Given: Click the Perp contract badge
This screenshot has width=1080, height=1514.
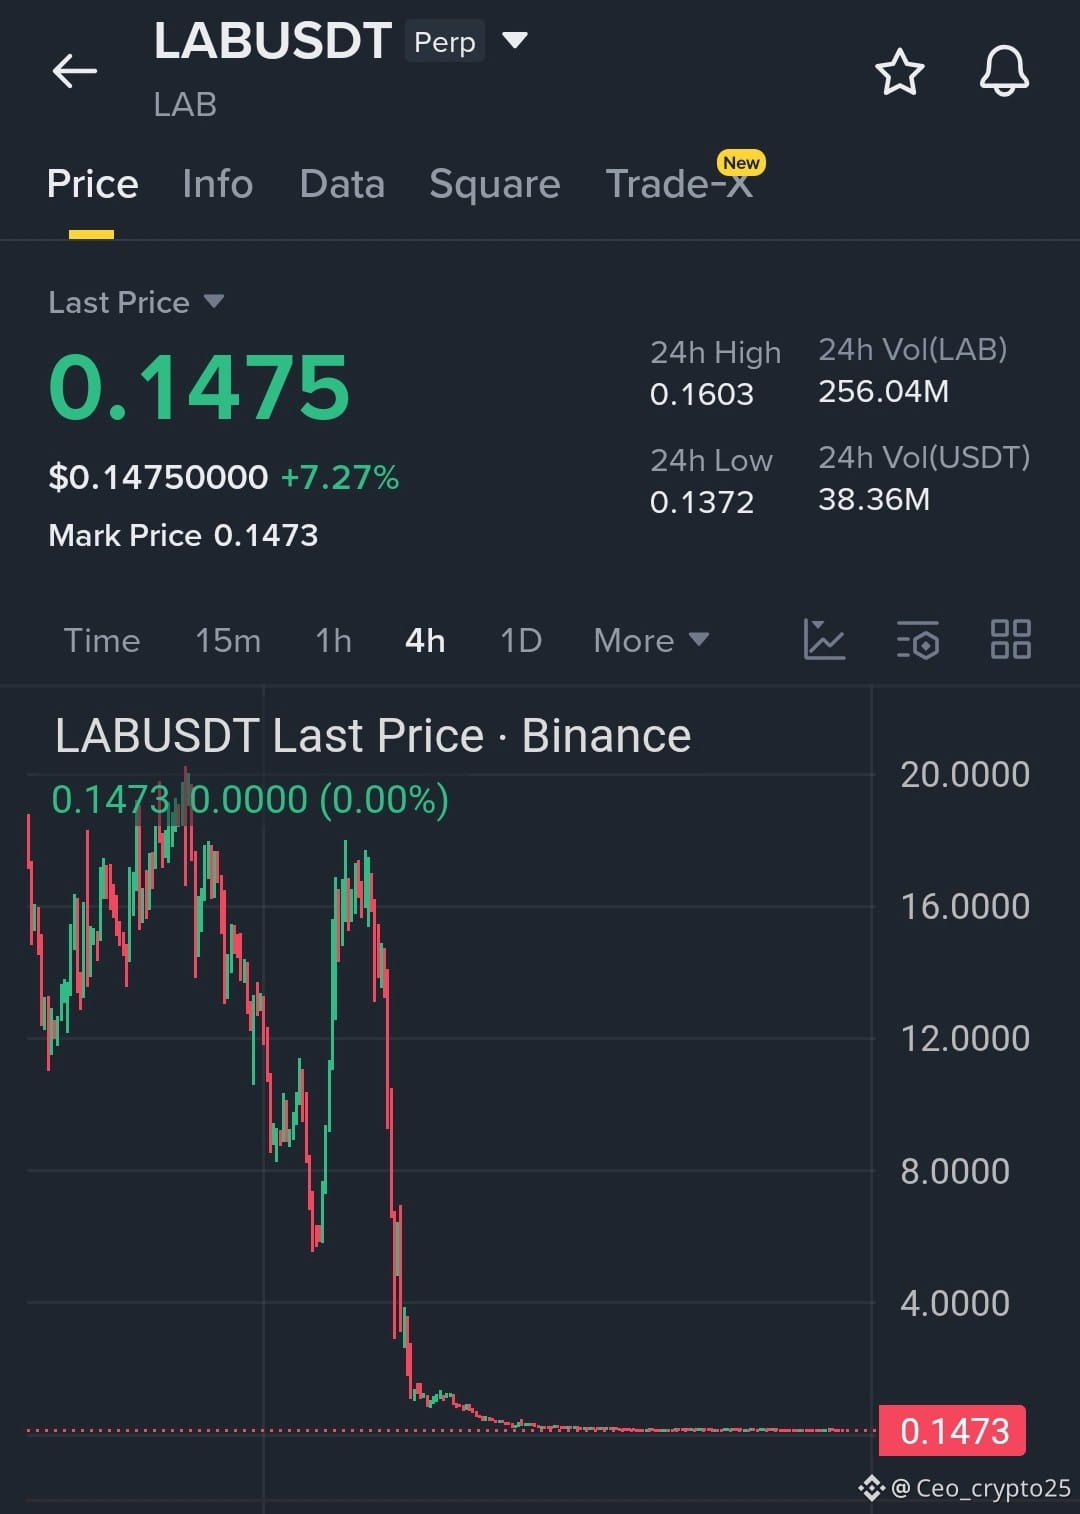Looking at the screenshot, I should click(445, 42).
